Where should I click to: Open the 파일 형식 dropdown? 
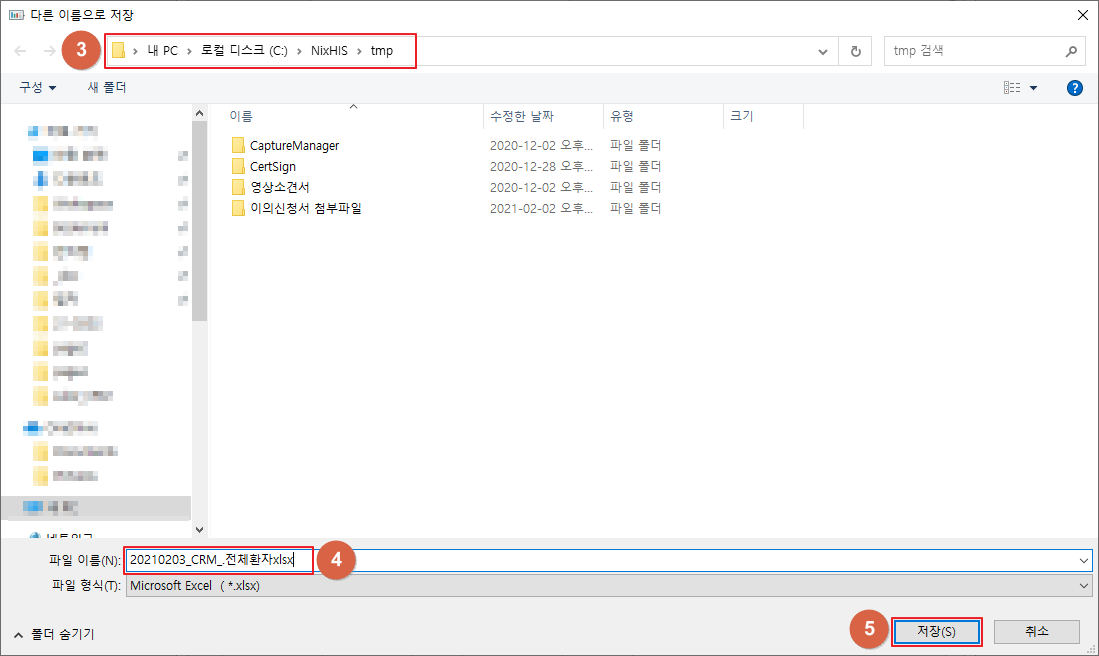(x=1084, y=586)
